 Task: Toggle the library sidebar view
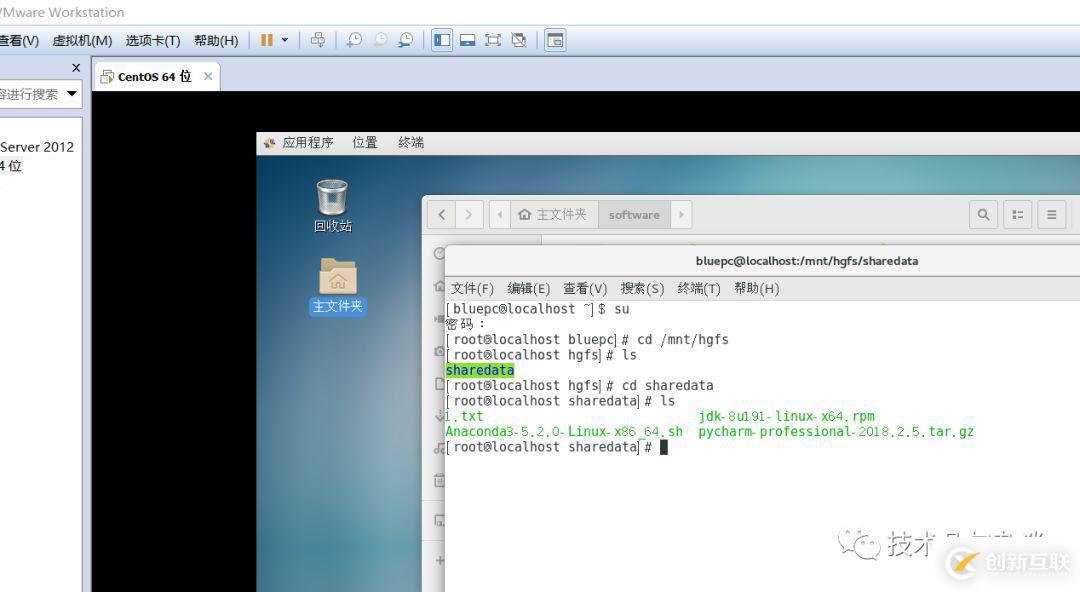442,40
